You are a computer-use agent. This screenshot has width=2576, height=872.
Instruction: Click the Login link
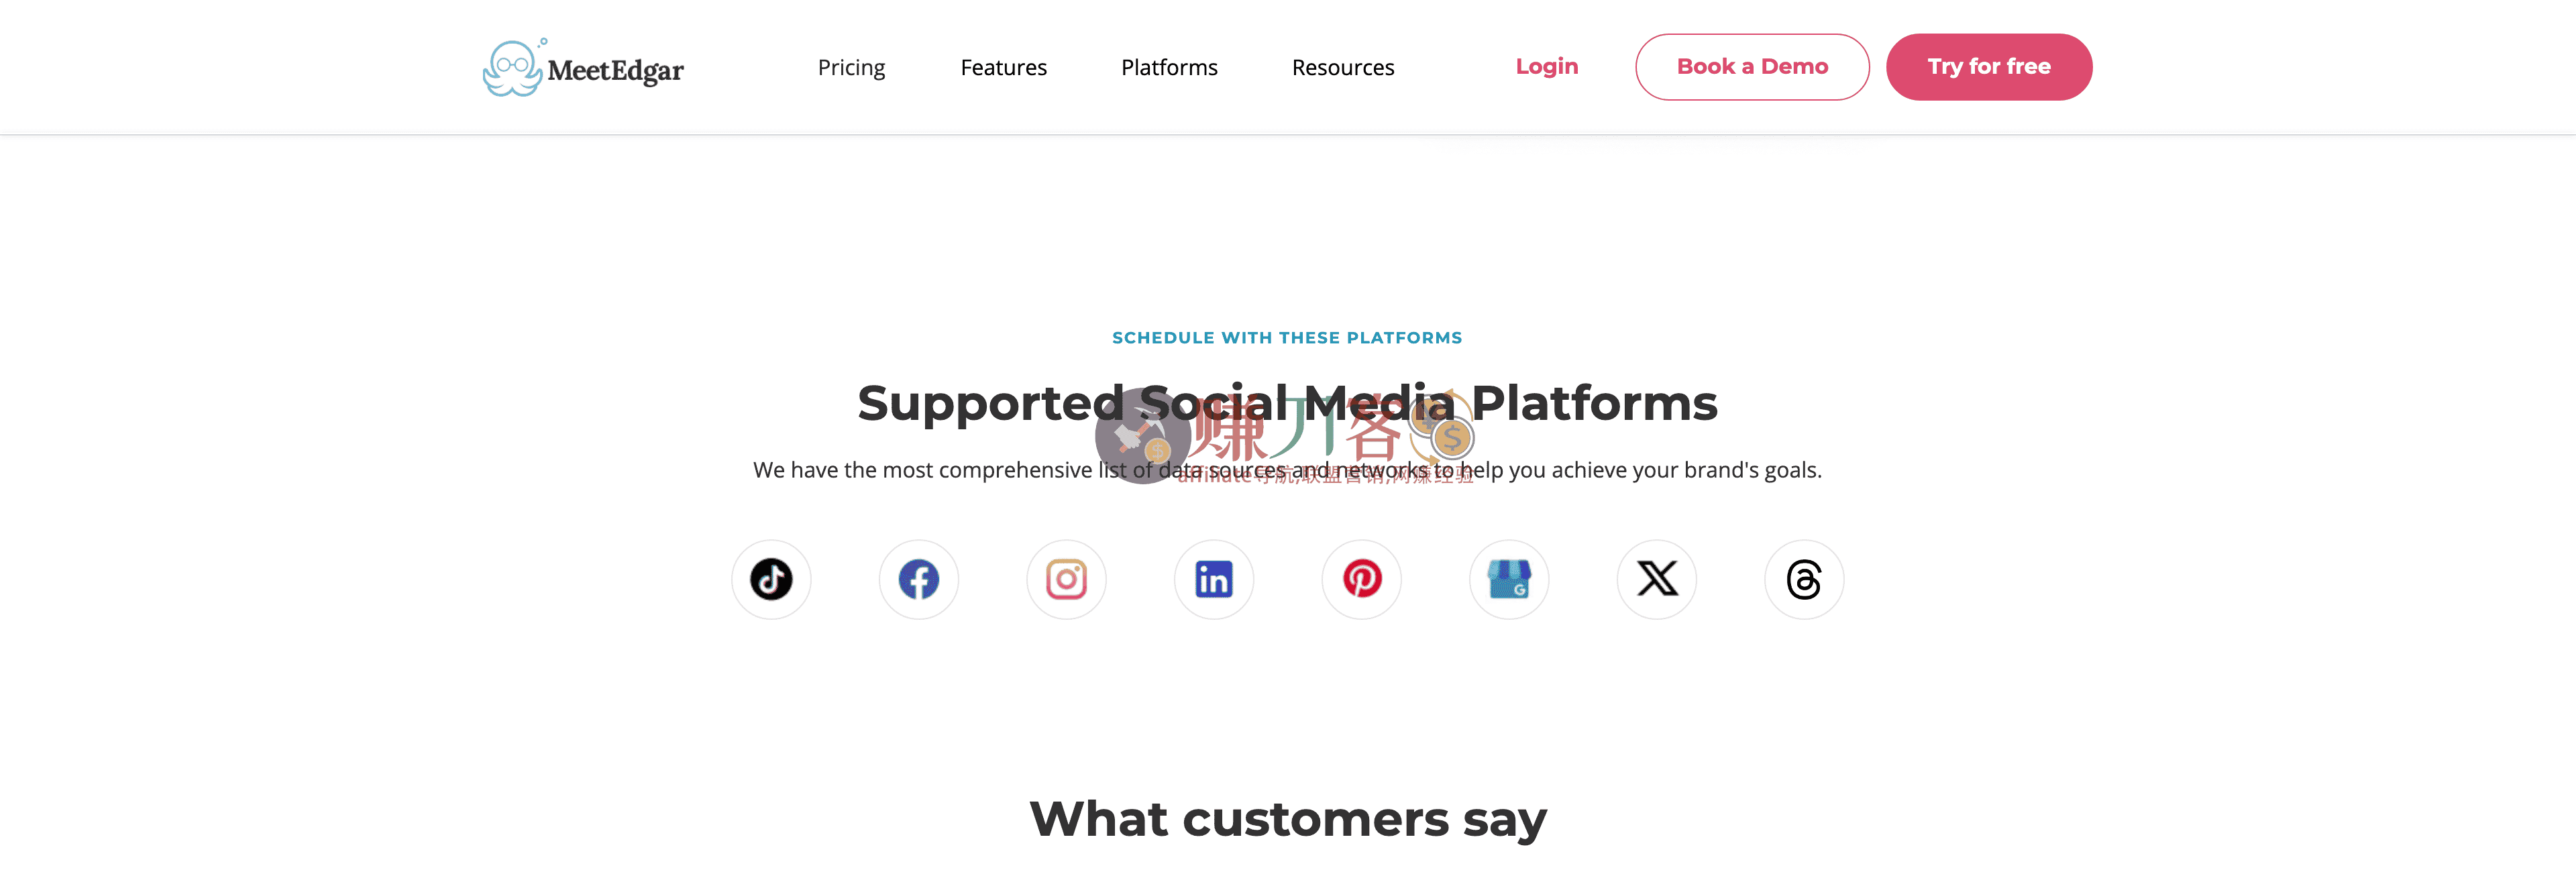point(1546,66)
